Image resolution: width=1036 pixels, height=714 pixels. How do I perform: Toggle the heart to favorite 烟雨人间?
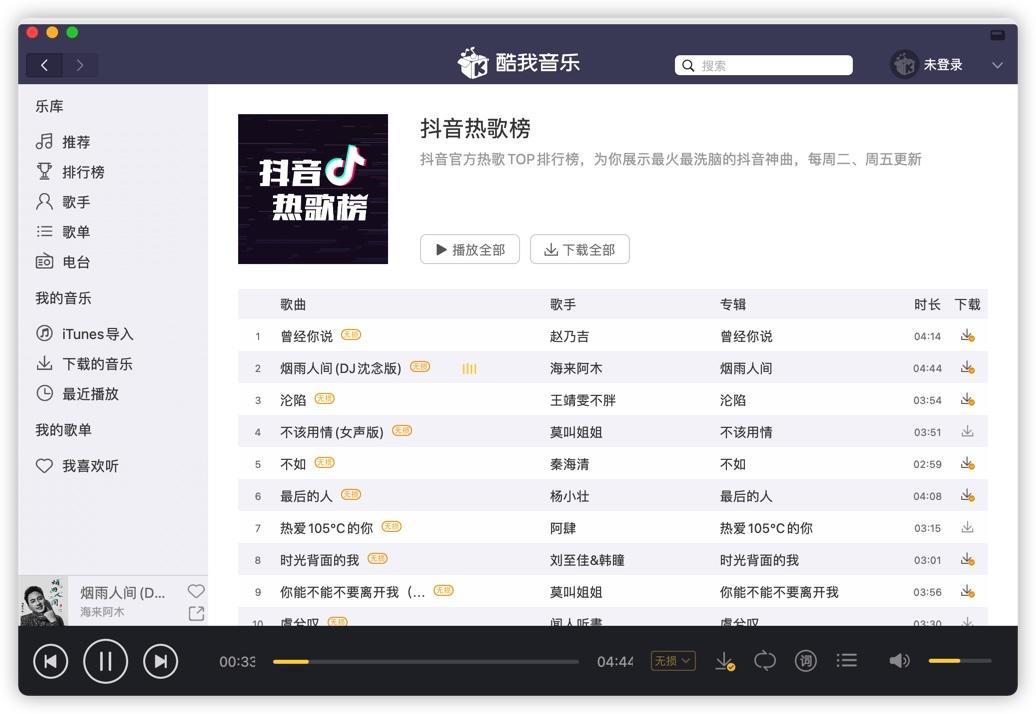tap(196, 591)
